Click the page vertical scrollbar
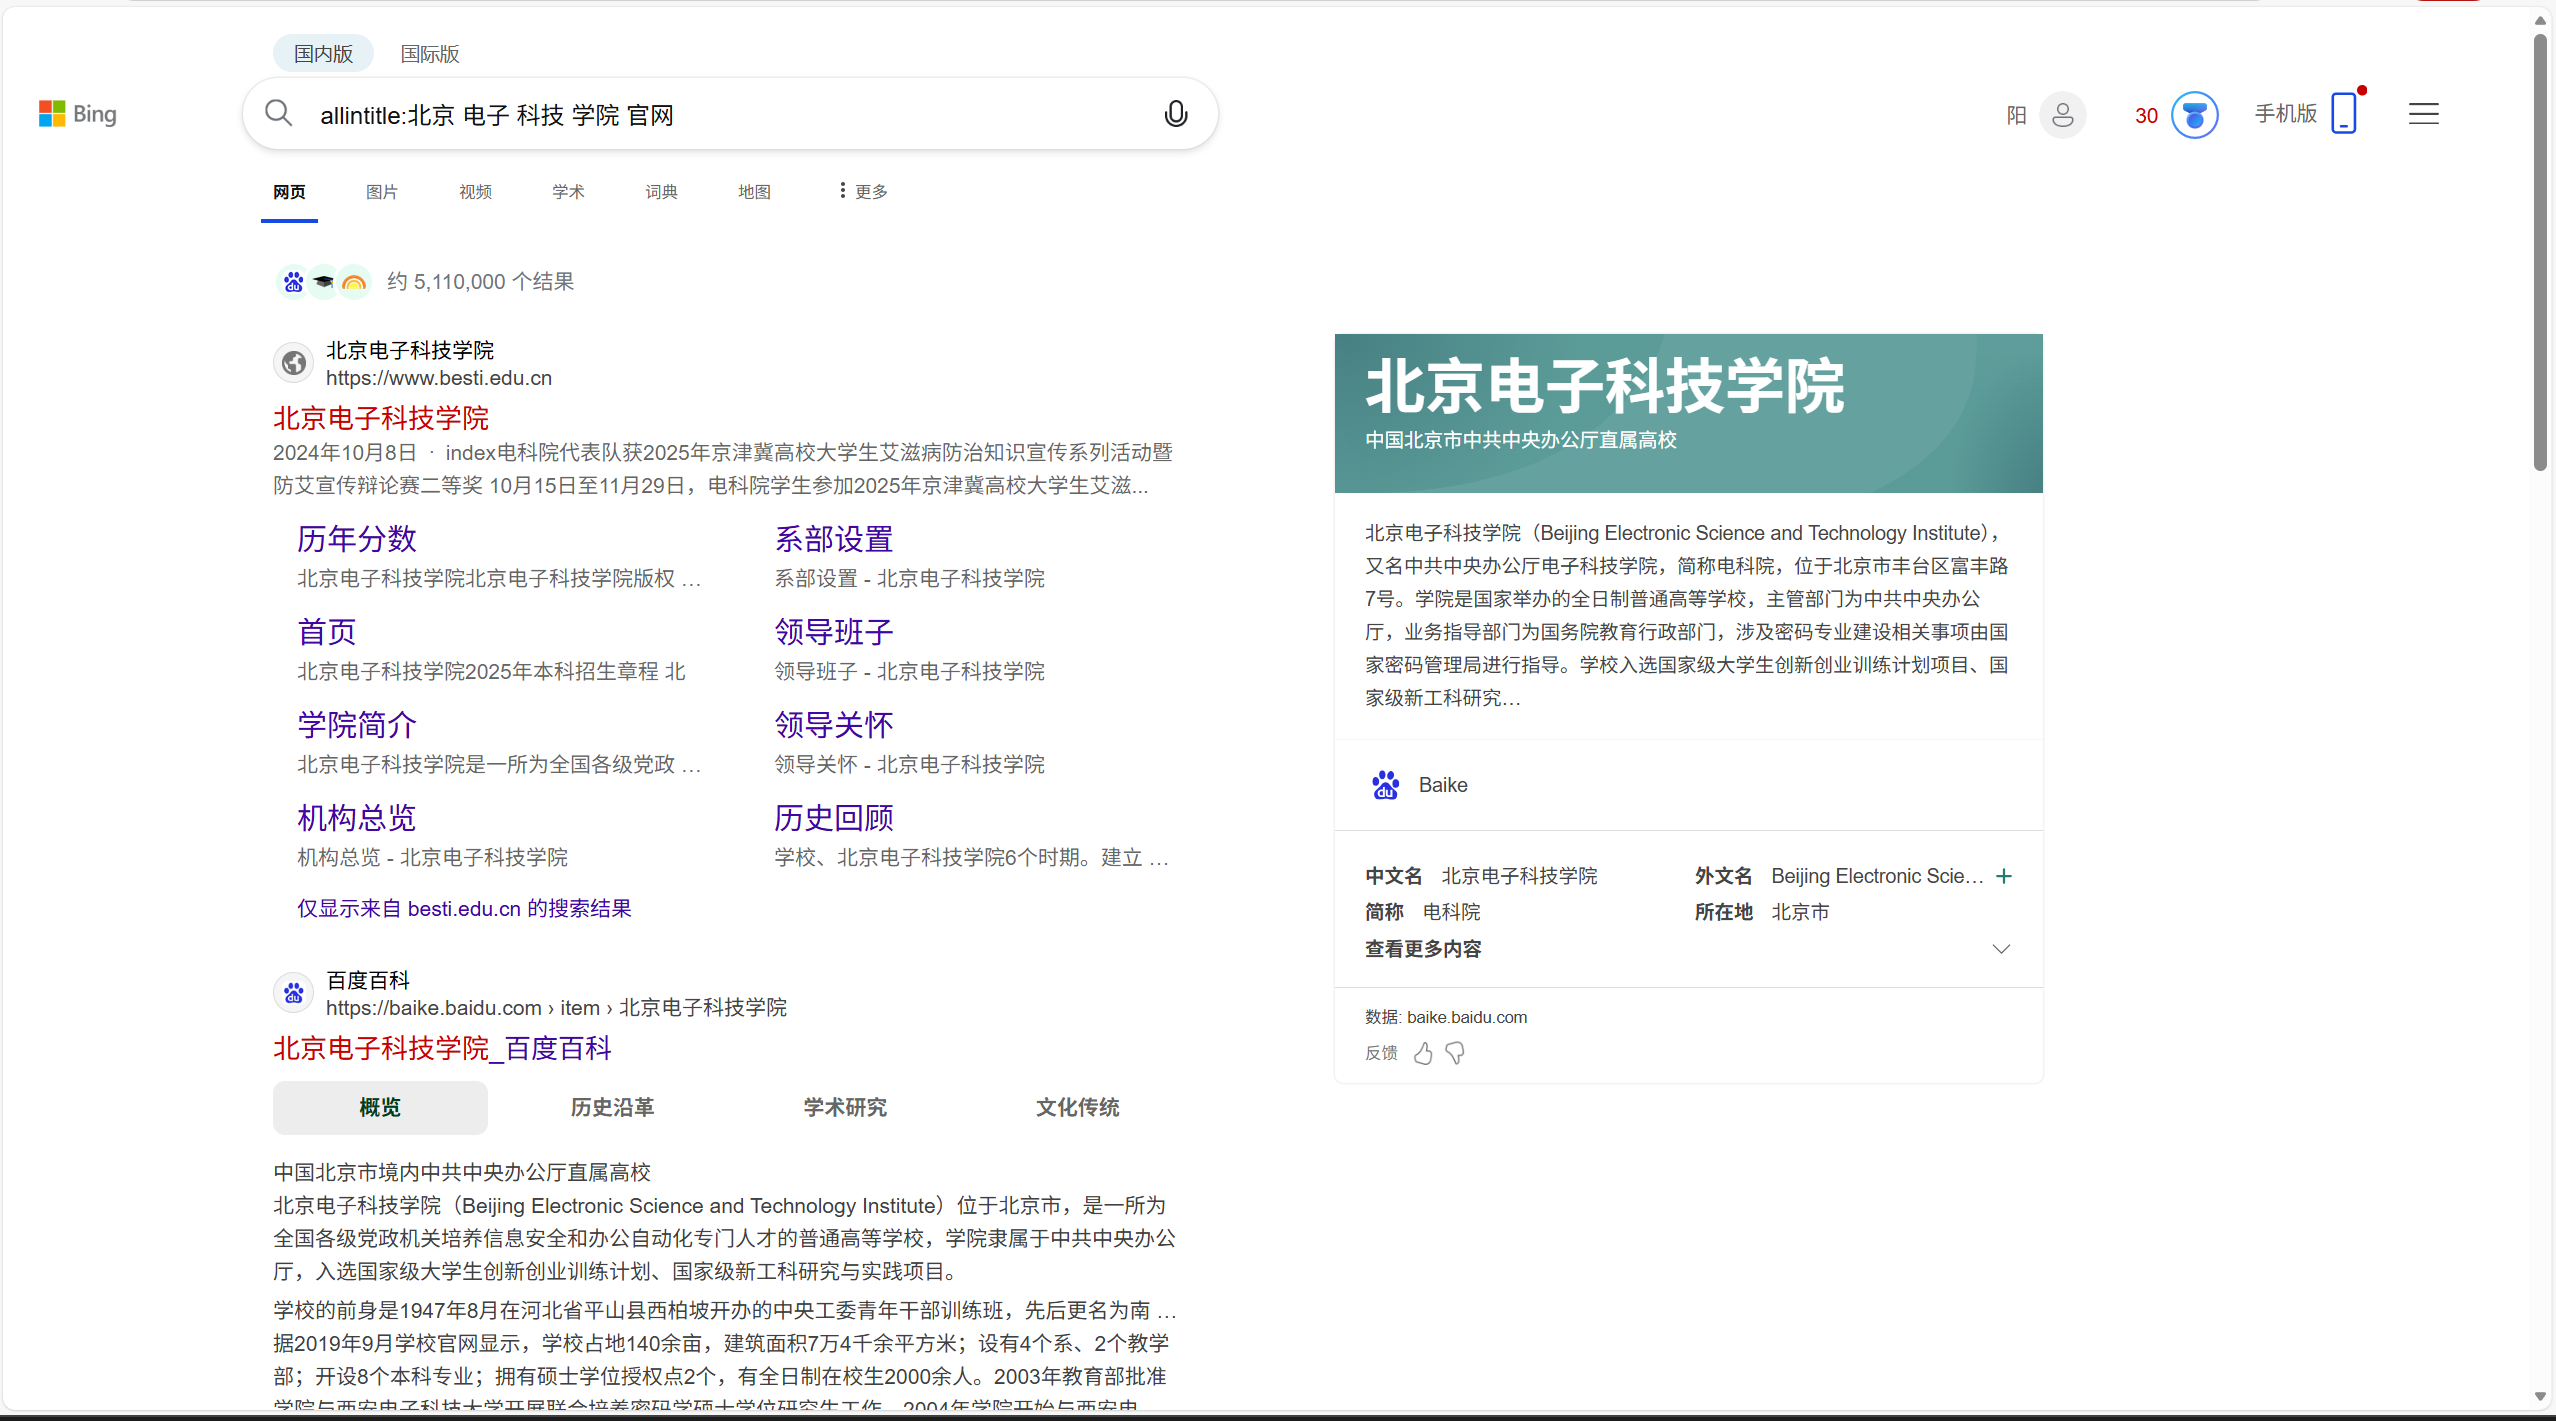The height and width of the screenshot is (1421, 2556). tap(2539, 250)
